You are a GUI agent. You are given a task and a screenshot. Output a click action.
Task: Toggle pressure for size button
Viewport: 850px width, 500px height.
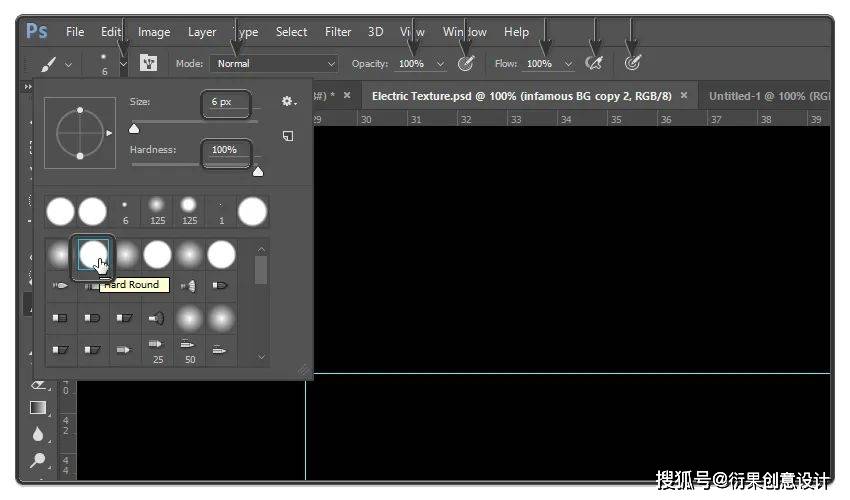click(632, 63)
